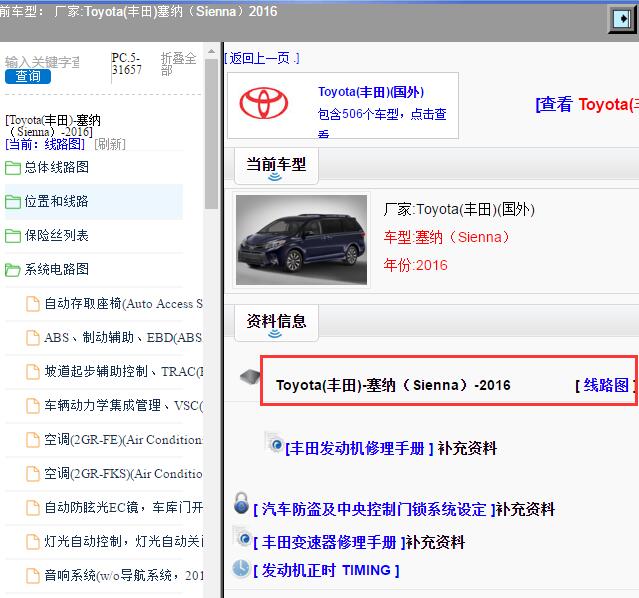639x598 pixels.
Task: Select the 当前车型 tab
Action: point(276,166)
